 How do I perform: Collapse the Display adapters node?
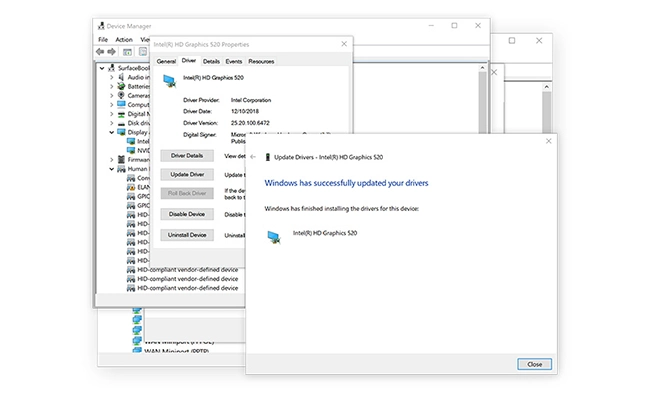(112, 132)
